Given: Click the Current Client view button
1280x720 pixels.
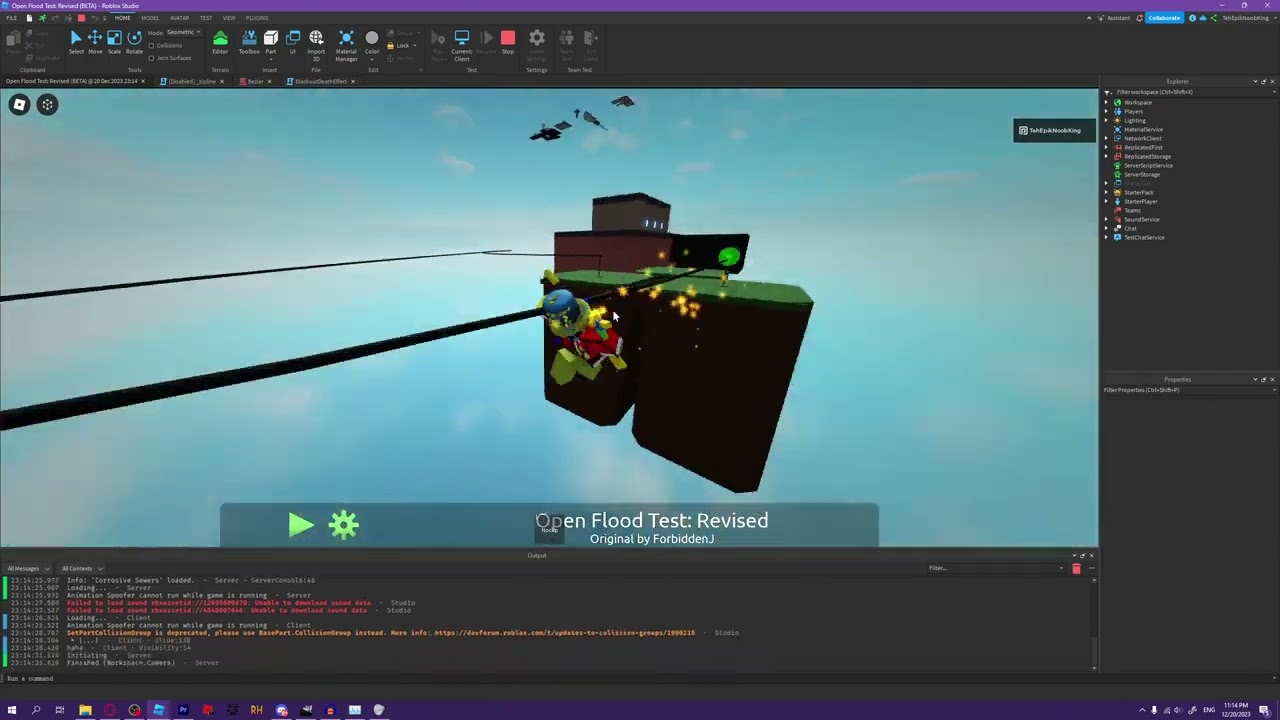Looking at the screenshot, I should (x=462, y=44).
